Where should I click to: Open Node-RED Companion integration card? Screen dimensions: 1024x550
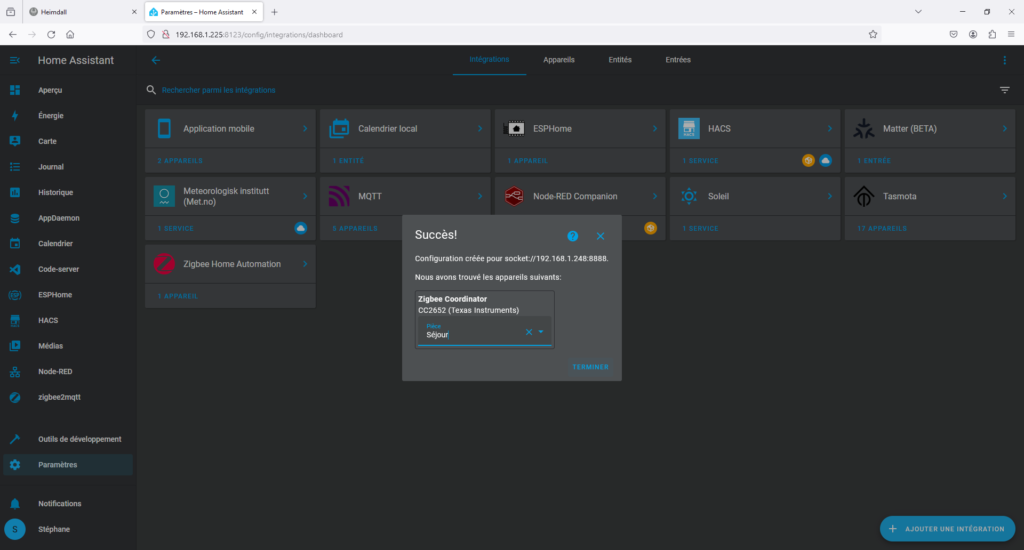click(x=580, y=196)
